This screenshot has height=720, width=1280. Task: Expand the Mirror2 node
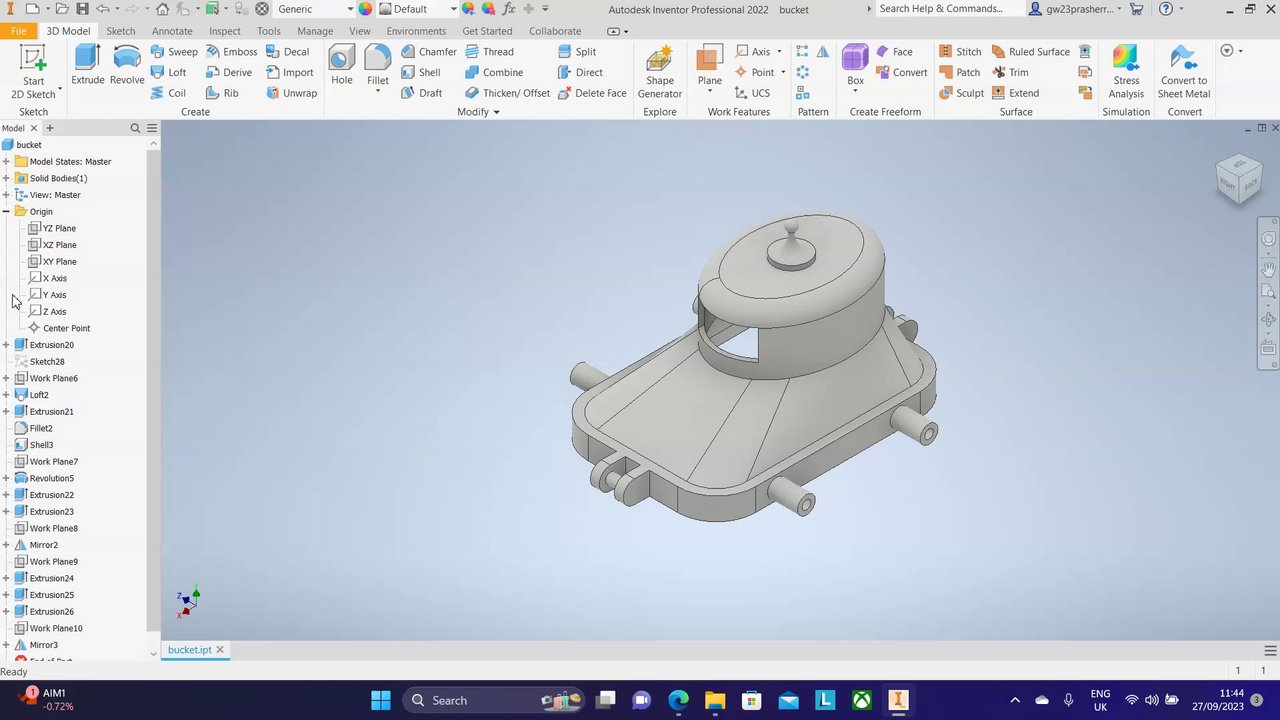(6, 545)
